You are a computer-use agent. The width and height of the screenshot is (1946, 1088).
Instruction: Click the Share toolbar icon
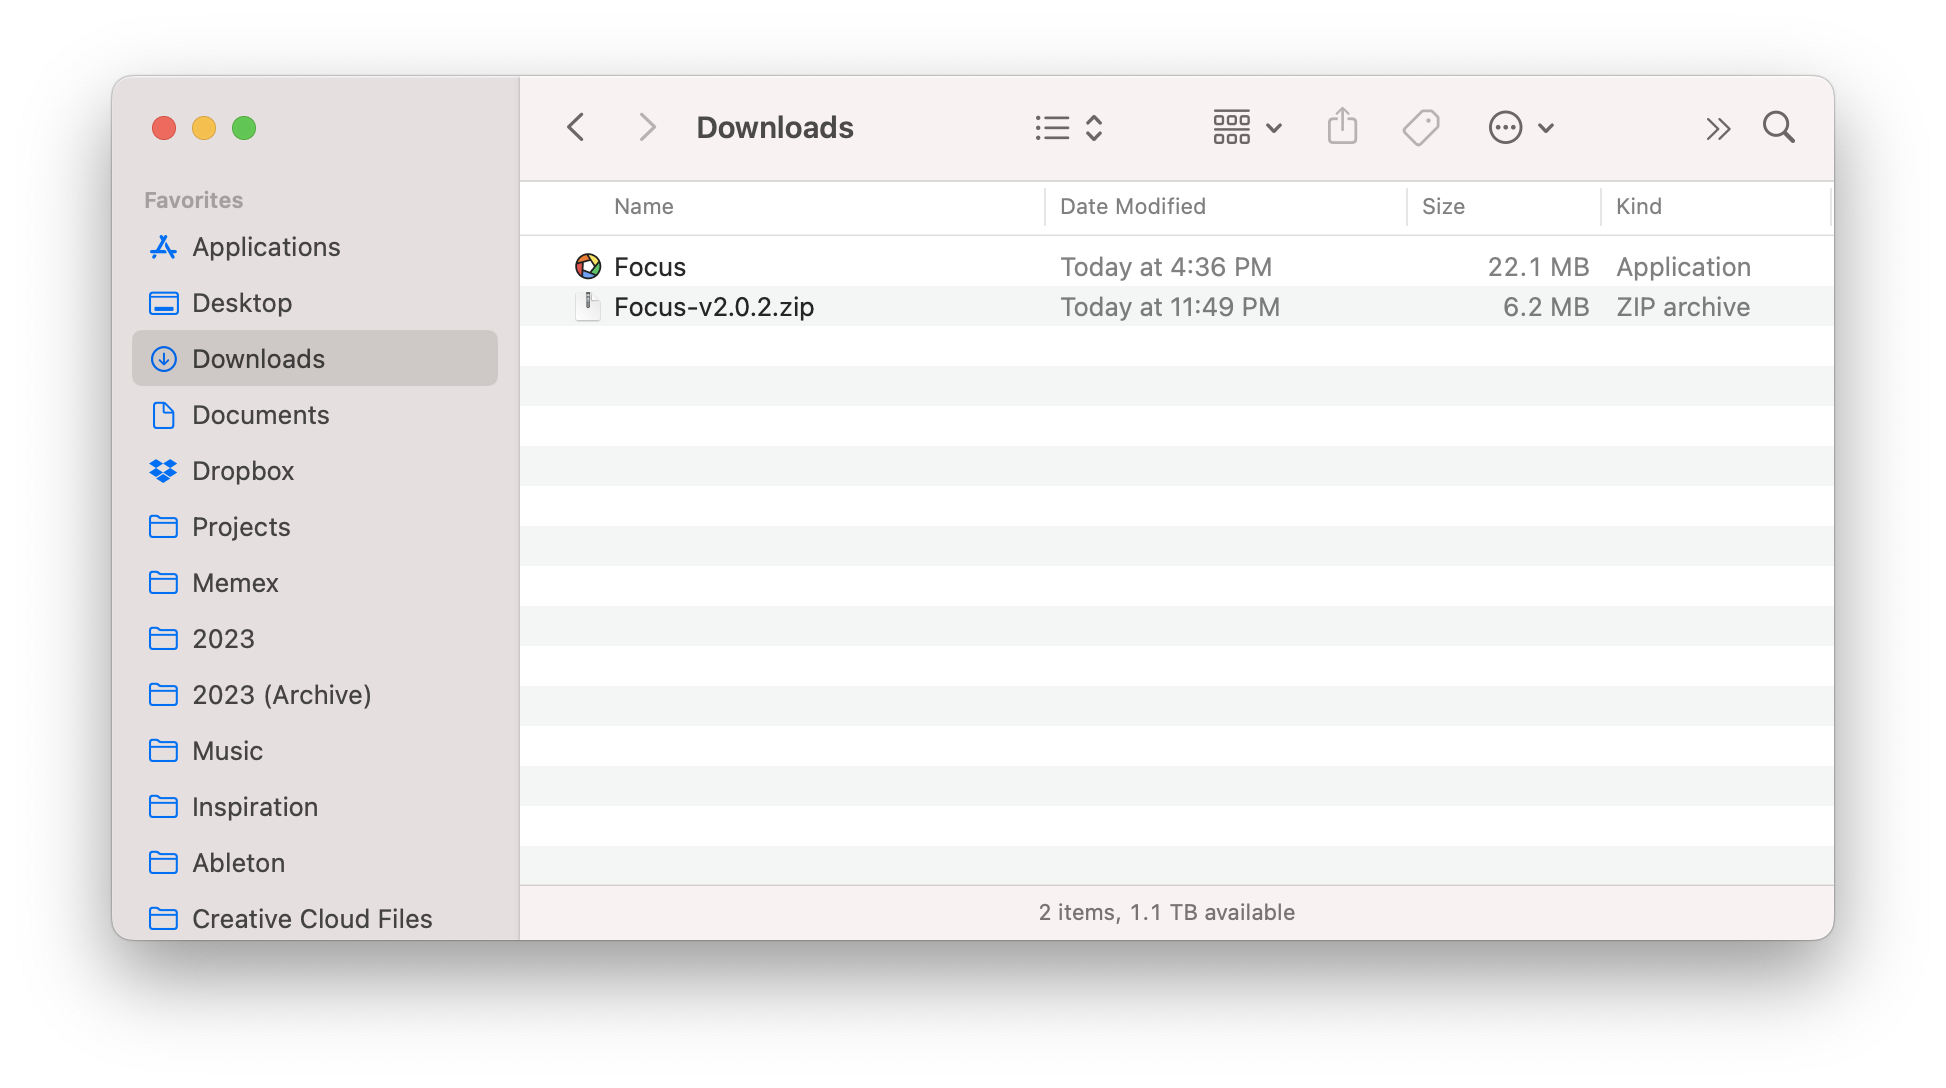pos(1342,128)
